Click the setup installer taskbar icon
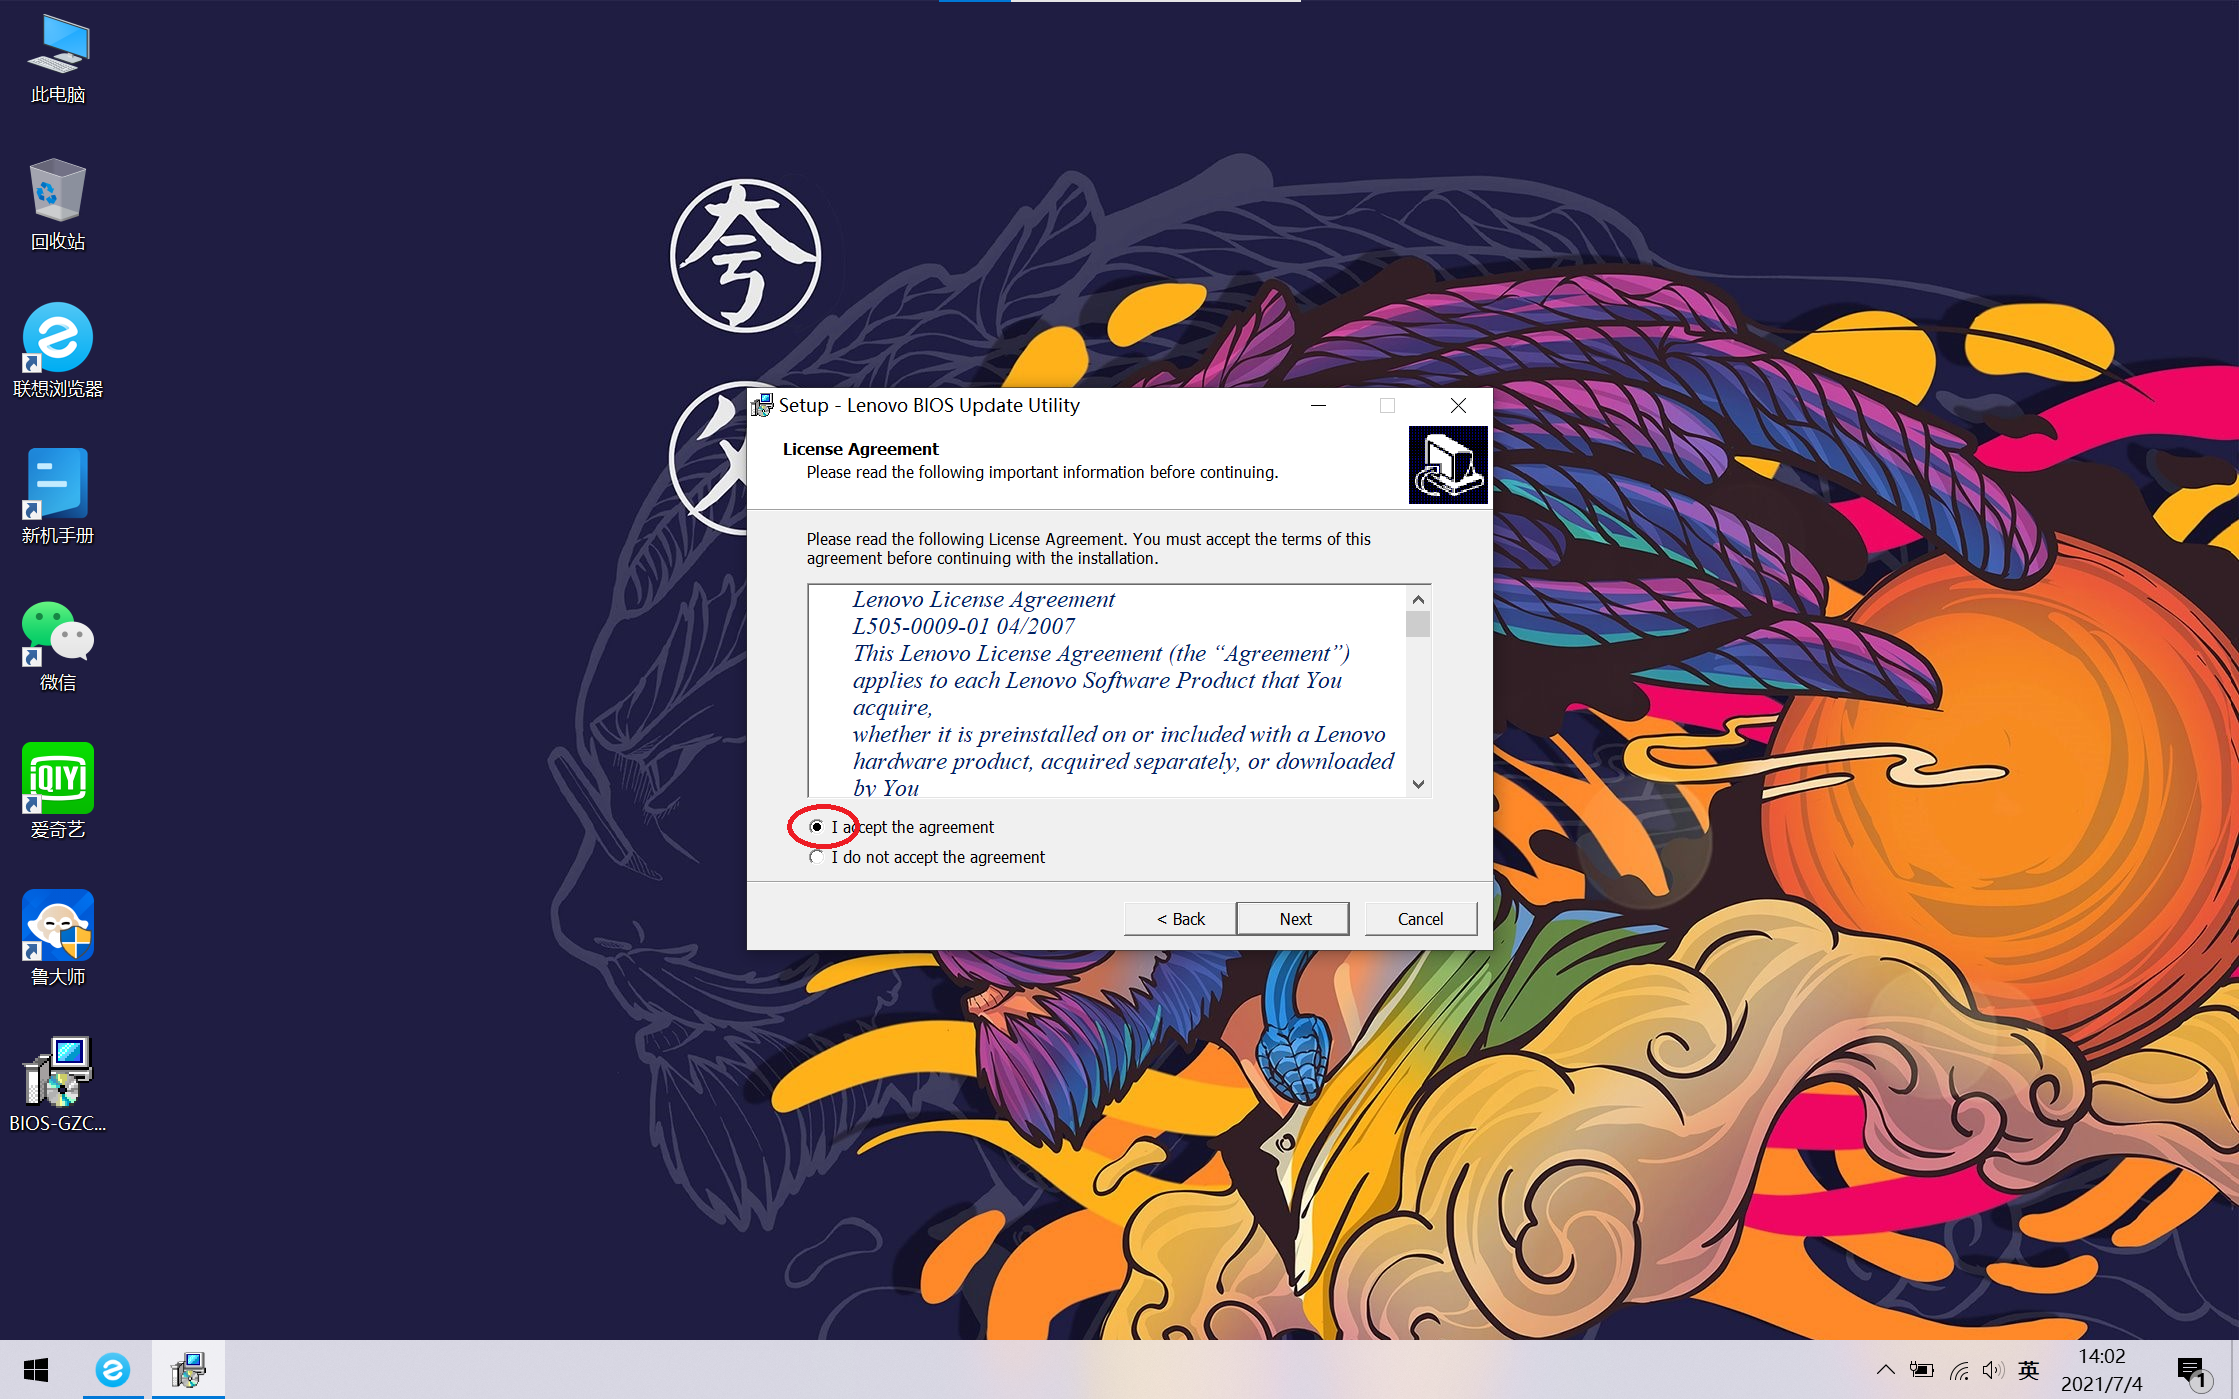The height and width of the screenshot is (1399, 2239). (188, 1370)
